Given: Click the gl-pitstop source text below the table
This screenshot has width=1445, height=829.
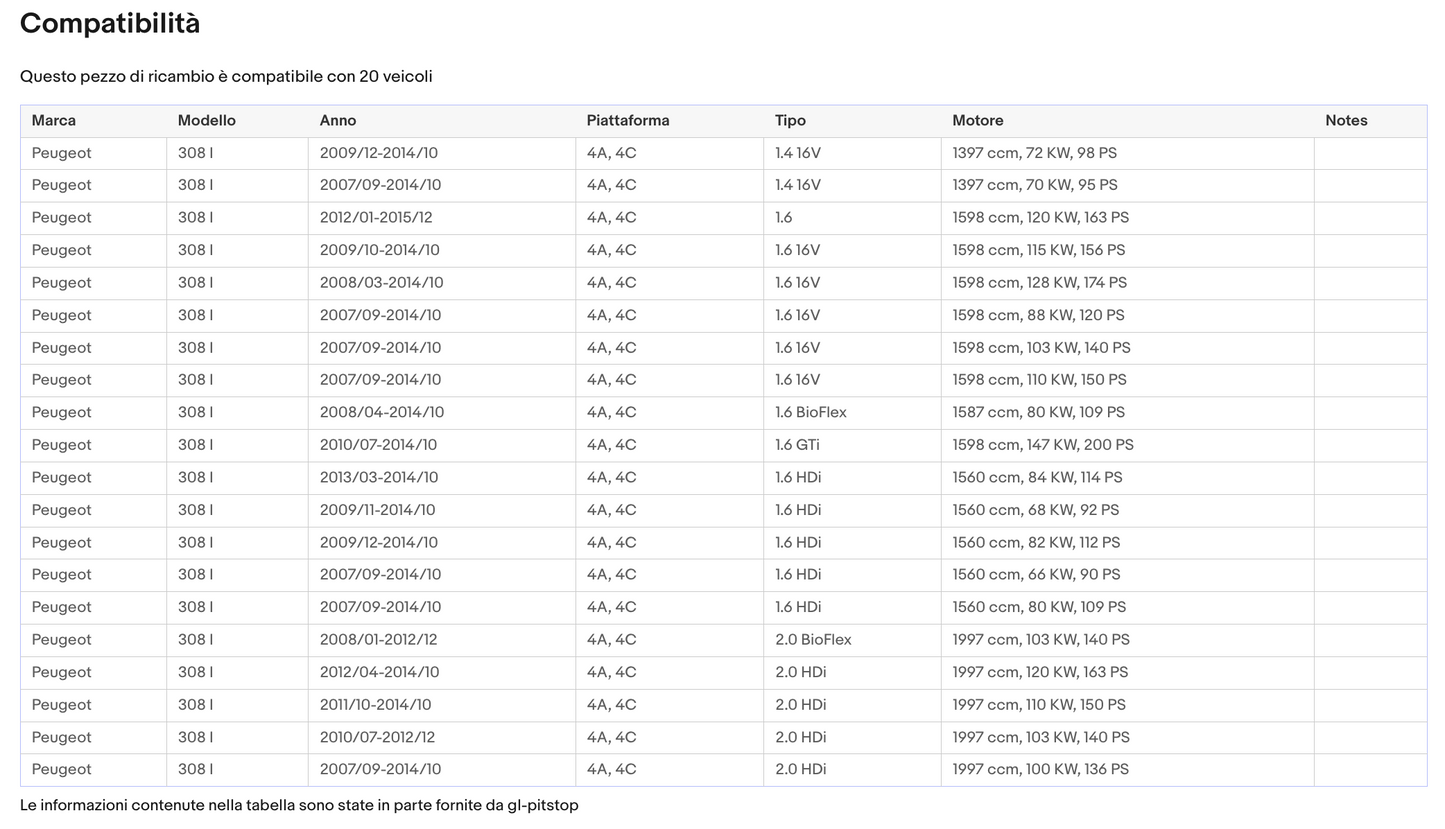Looking at the screenshot, I should coord(541,806).
